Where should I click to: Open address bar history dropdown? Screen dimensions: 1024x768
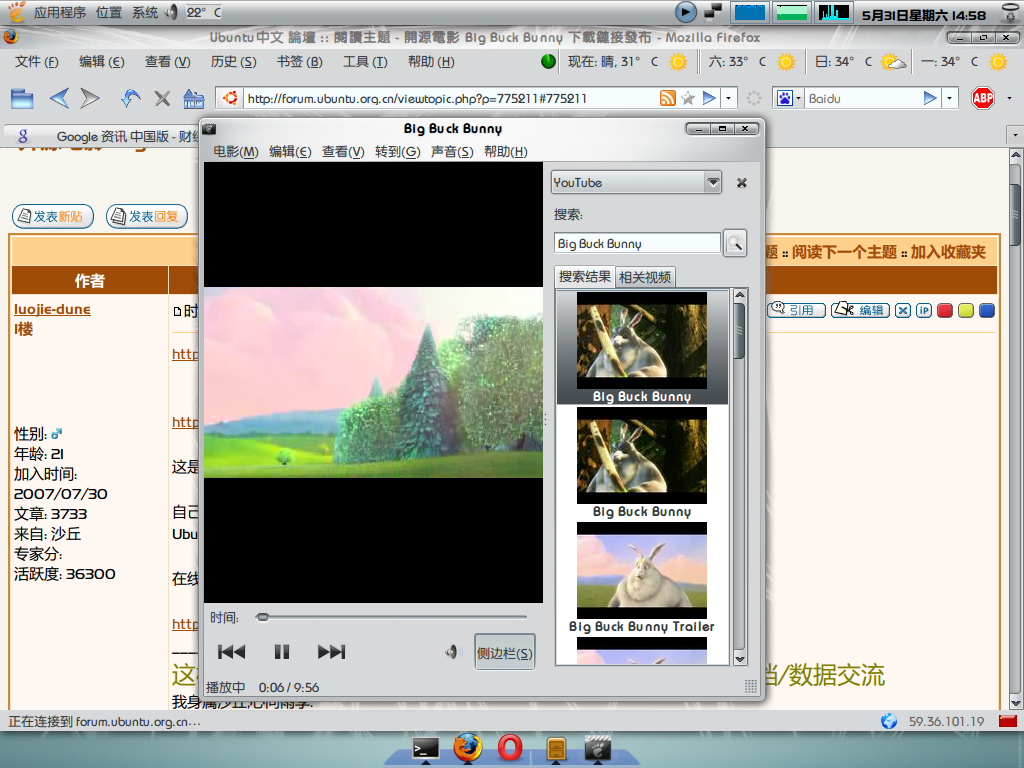point(728,99)
